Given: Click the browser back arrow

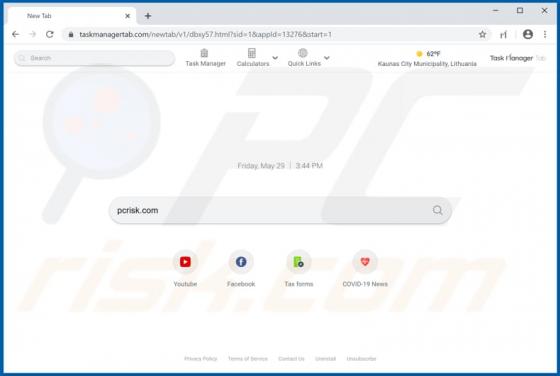Looking at the screenshot, I should 15,34.
